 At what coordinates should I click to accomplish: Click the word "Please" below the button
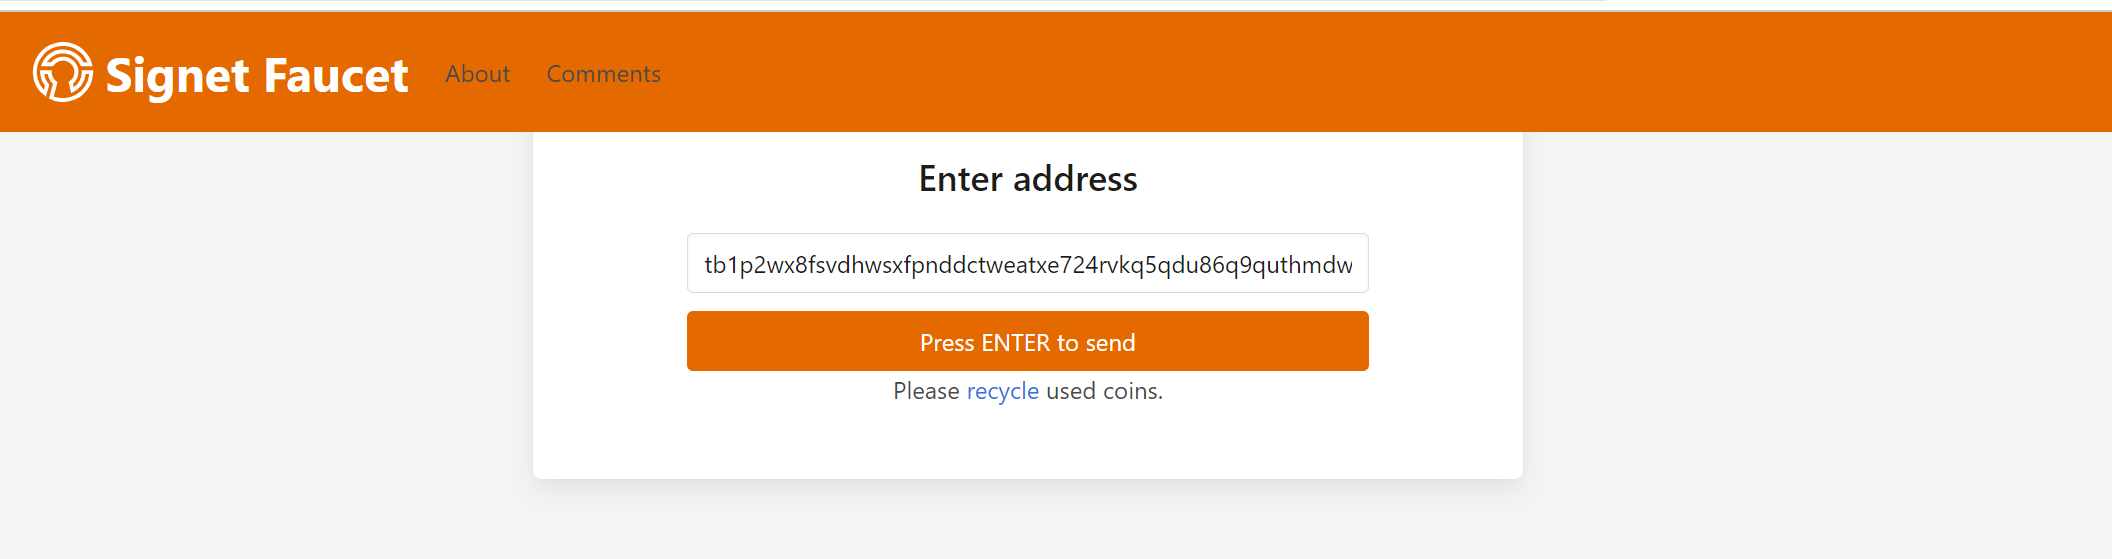coord(926,391)
